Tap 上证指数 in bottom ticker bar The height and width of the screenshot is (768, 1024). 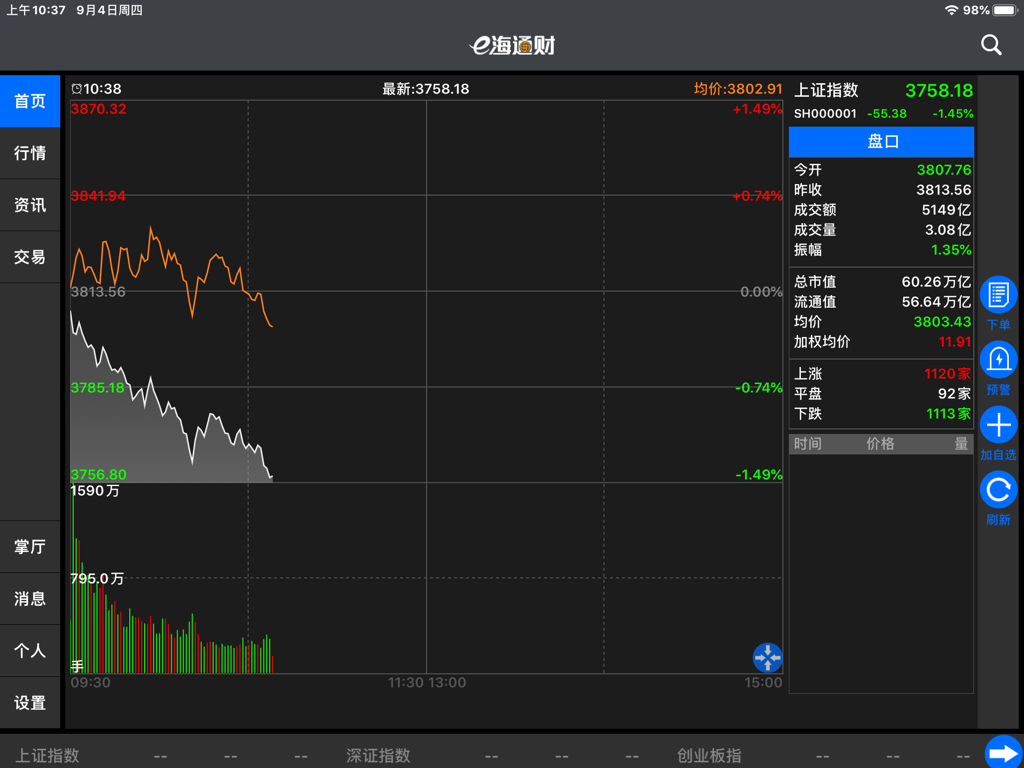(47, 756)
